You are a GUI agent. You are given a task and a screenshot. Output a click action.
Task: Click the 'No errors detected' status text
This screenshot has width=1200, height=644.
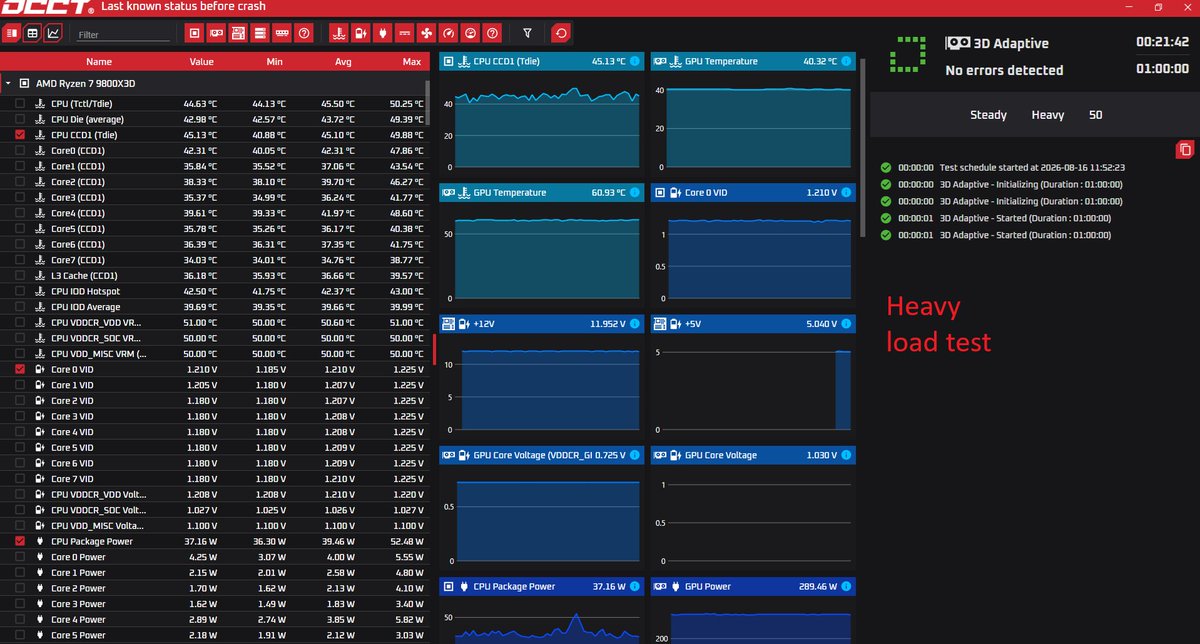(x=1004, y=70)
